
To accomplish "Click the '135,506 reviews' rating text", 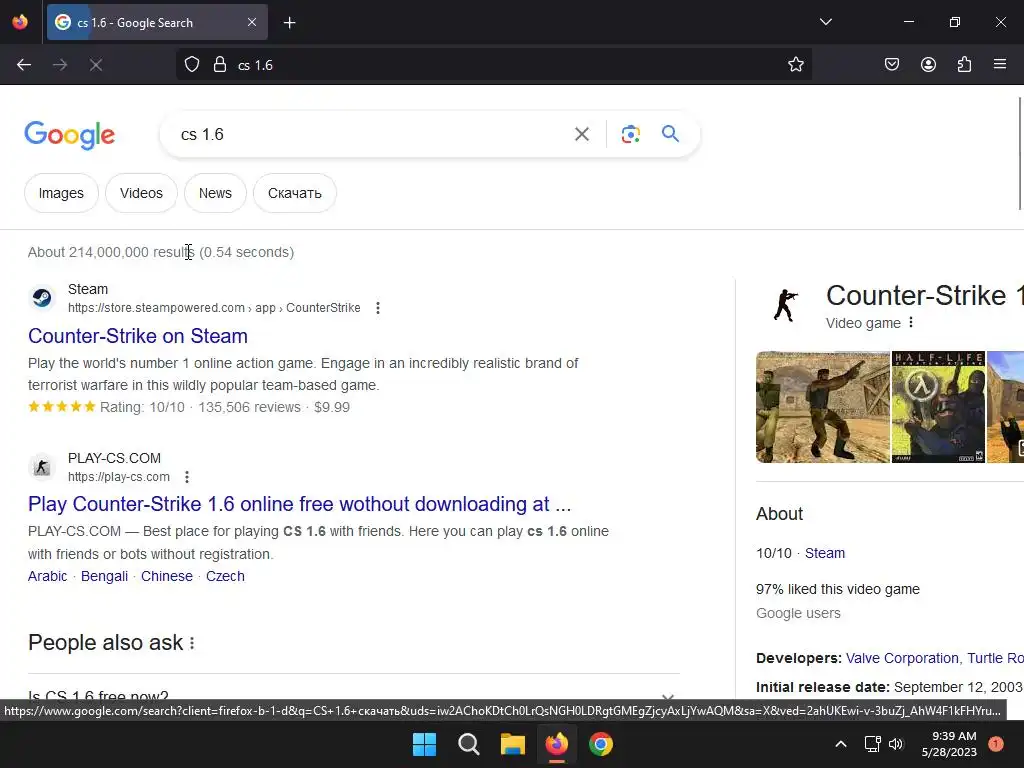I will (x=249, y=407).
